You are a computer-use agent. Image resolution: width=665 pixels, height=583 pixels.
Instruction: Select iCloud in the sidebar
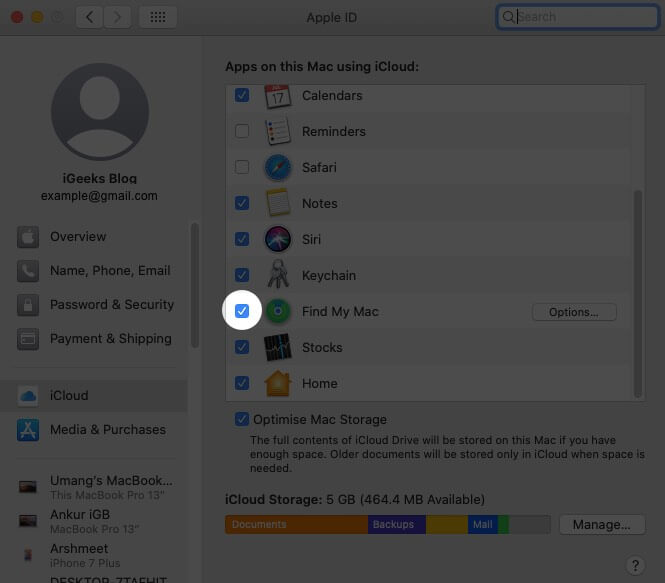pos(93,396)
